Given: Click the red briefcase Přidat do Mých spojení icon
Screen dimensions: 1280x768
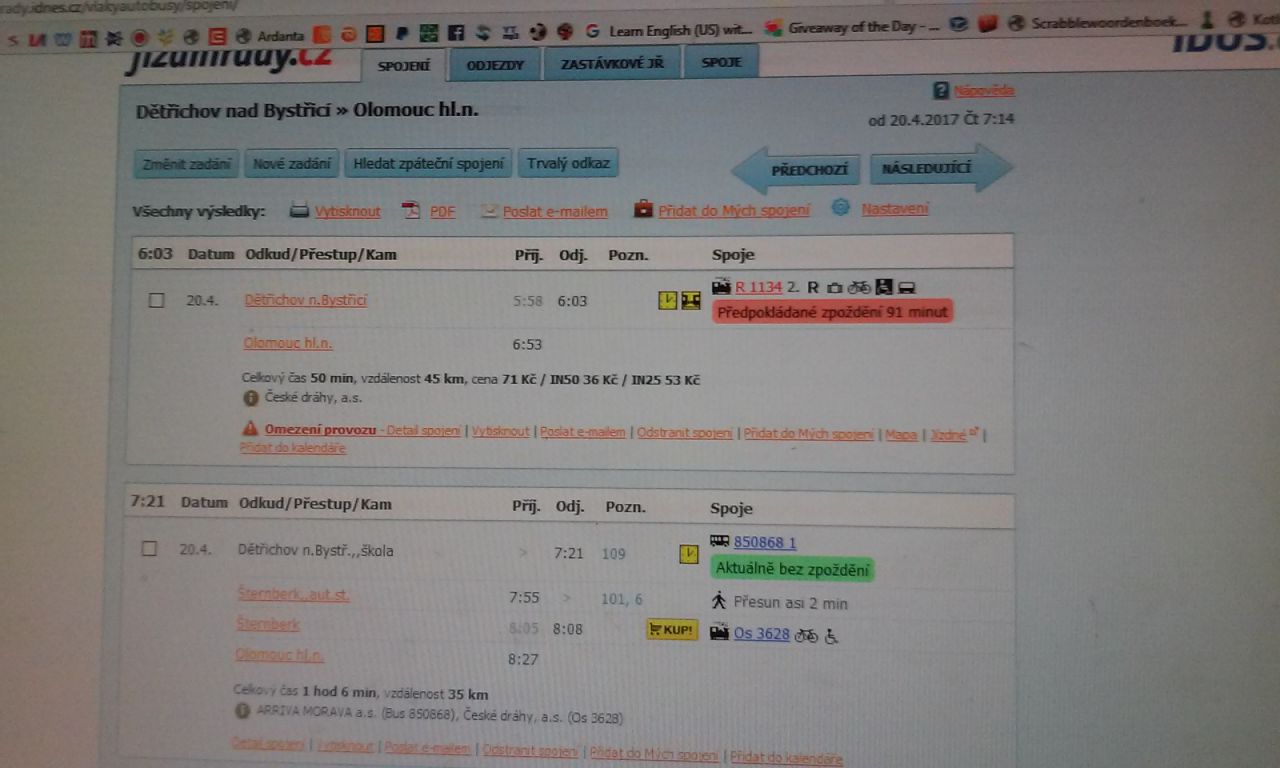Looking at the screenshot, I should [643, 209].
